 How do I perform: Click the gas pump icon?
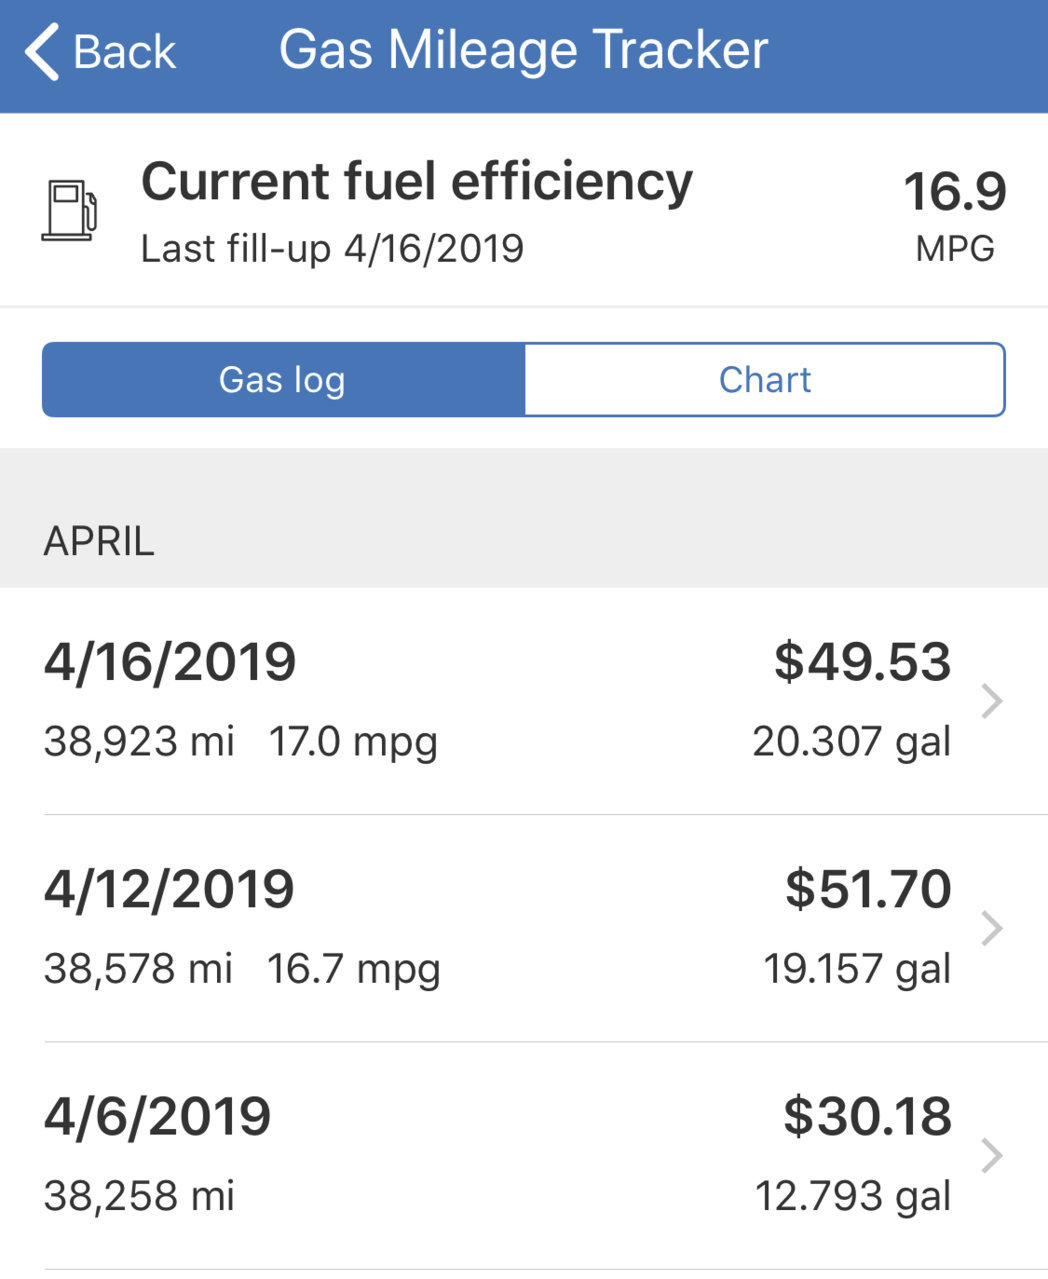pos(69,210)
